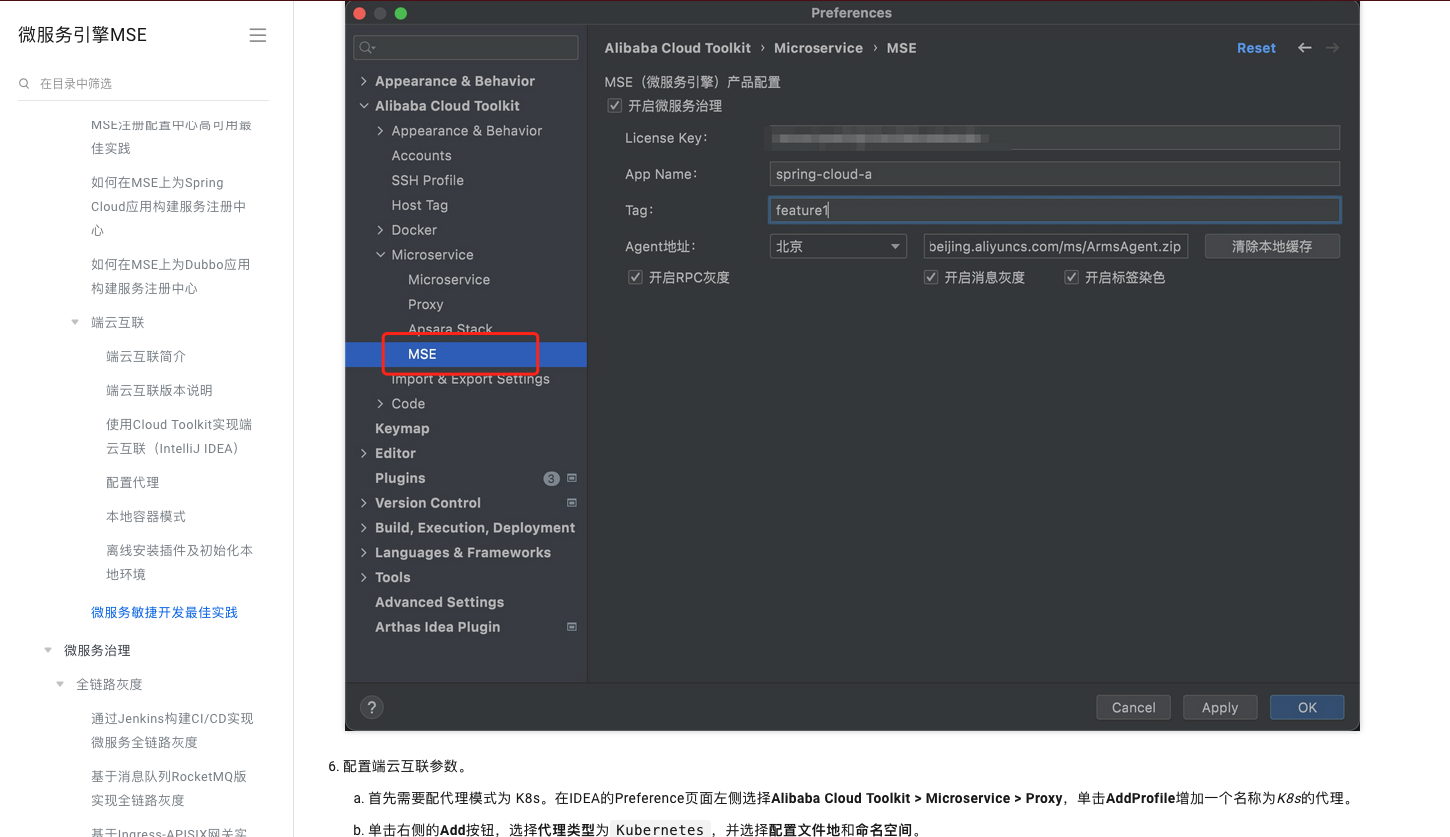The width and height of the screenshot is (1450, 837).
Task: Open the Keymap settings
Action: point(402,428)
